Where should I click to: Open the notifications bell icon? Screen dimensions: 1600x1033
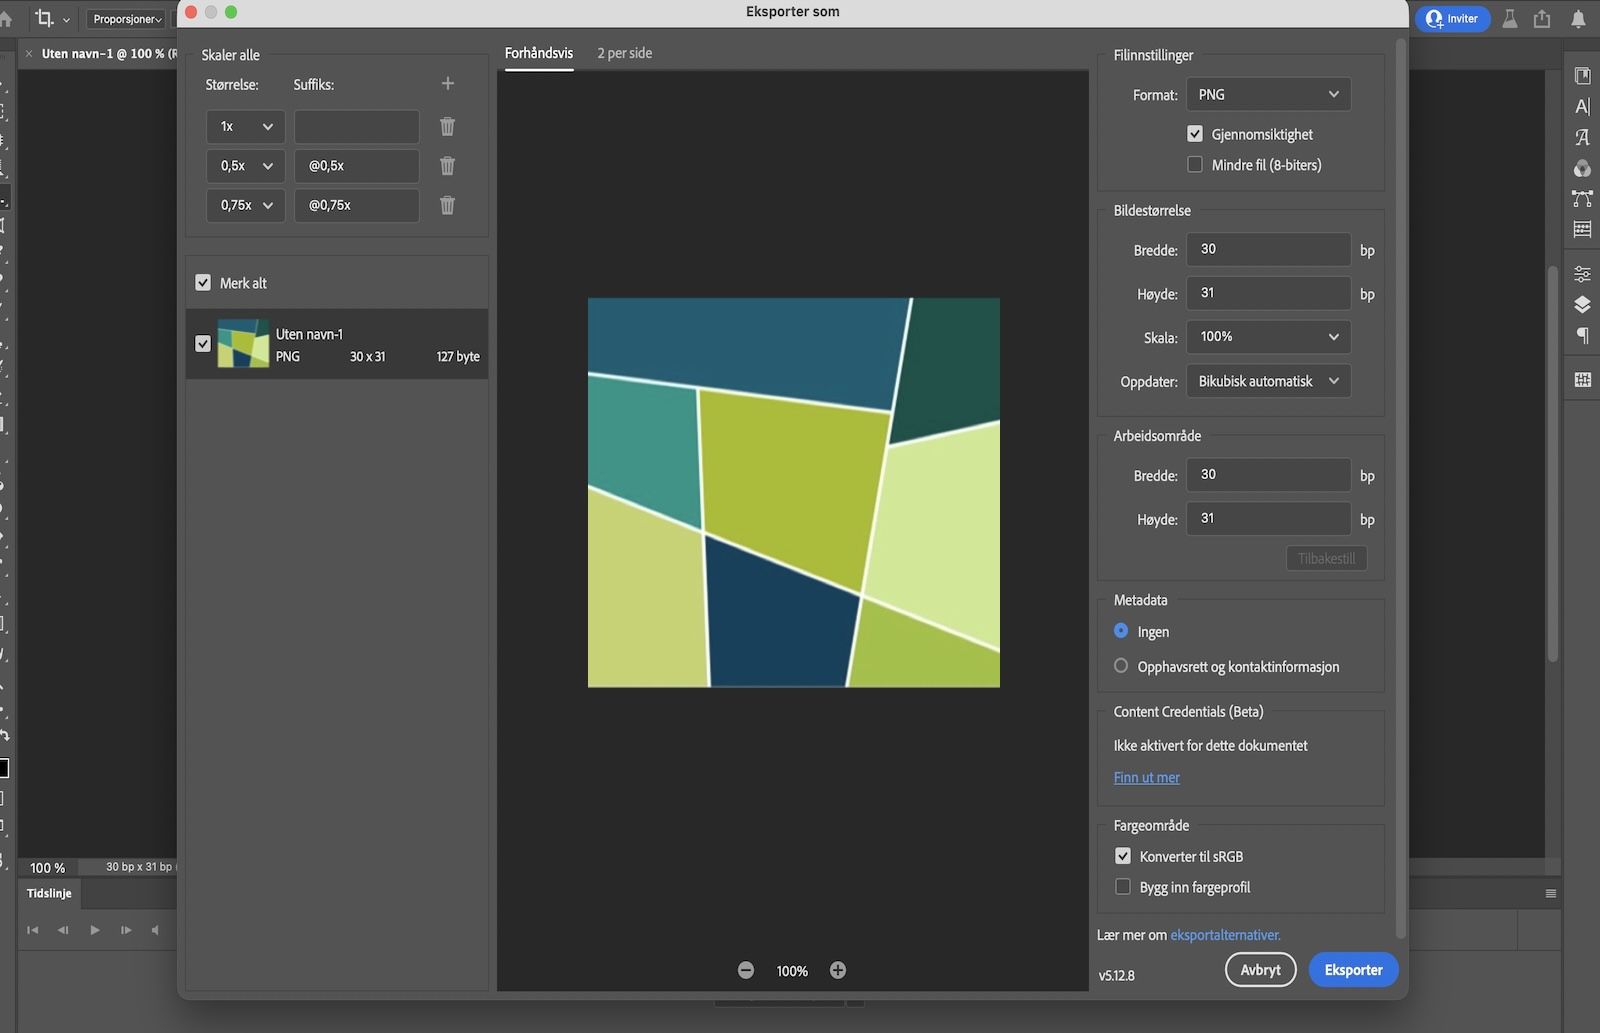pyautogui.click(x=1578, y=19)
